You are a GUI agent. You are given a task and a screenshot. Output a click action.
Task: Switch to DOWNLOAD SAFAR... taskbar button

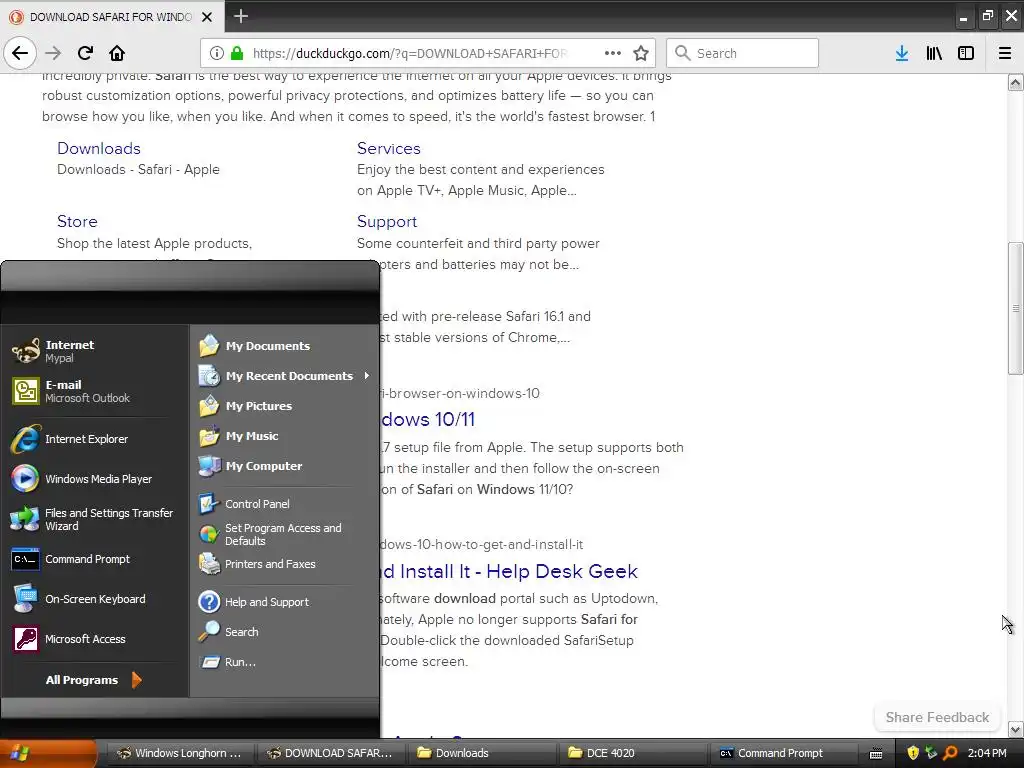click(329, 753)
